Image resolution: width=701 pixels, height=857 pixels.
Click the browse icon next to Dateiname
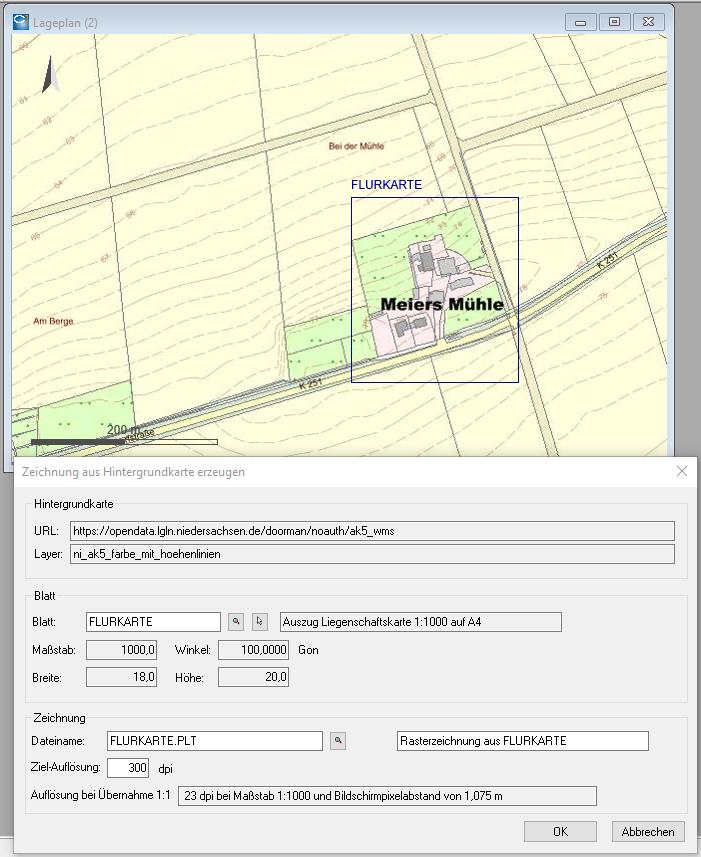coord(338,741)
